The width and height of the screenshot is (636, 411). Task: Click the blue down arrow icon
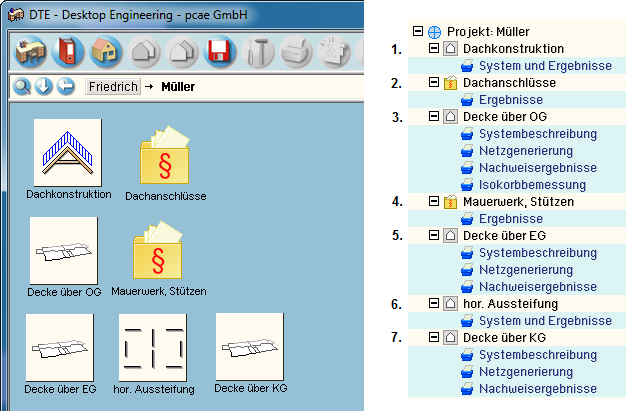44,87
